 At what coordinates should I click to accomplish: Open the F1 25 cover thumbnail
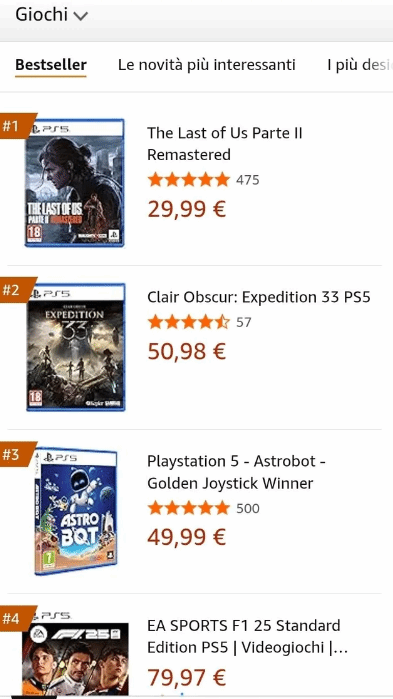pos(75,653)
